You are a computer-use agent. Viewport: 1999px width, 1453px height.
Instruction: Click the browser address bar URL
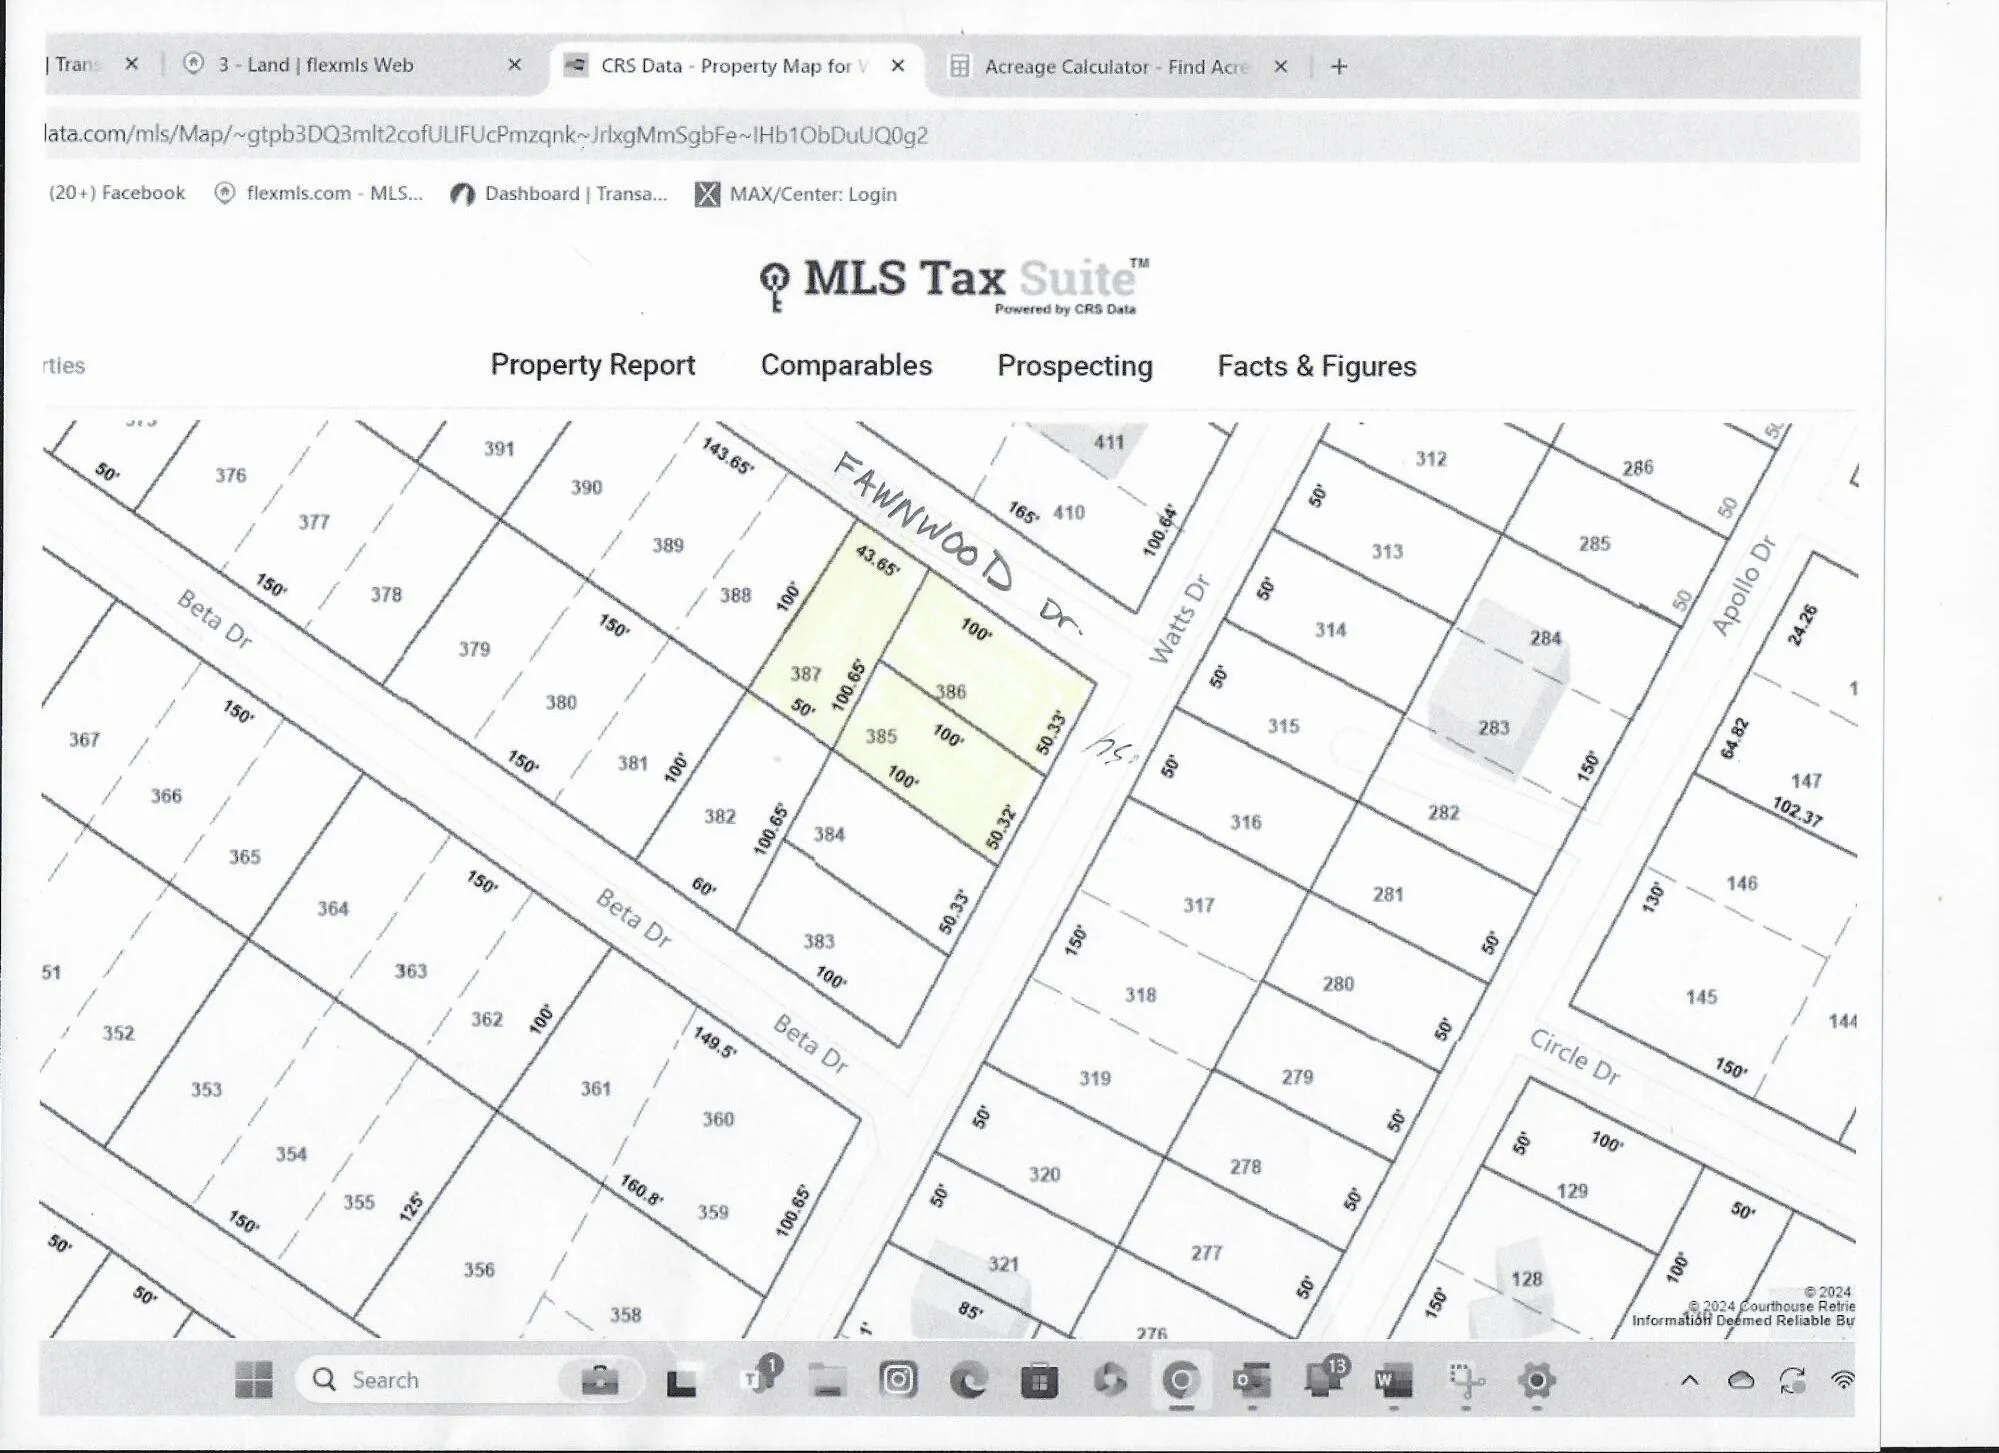tap(486, 135)
